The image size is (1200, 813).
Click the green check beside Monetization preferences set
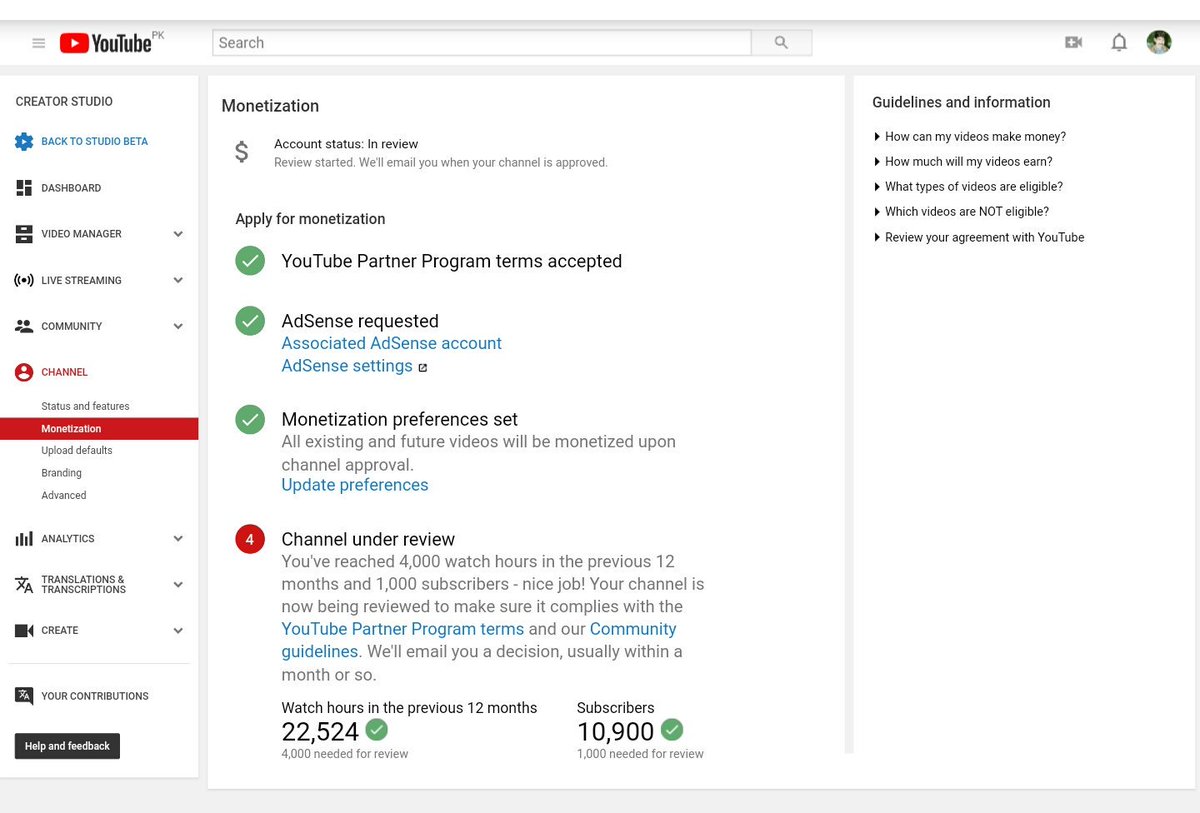click(x=250, y=419)
